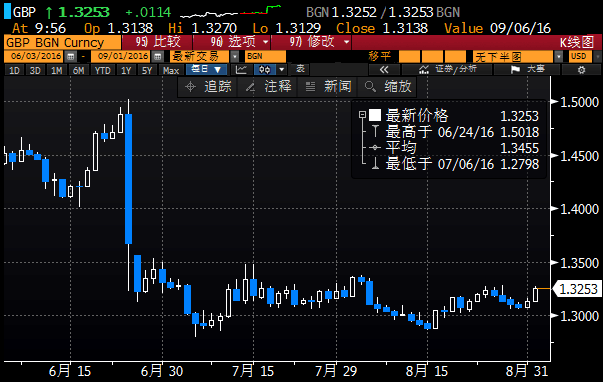Image resolution: width=603 pixels, height=382 pixels.
Task: Open the end date calendar picker
Action: click(157, 57)
